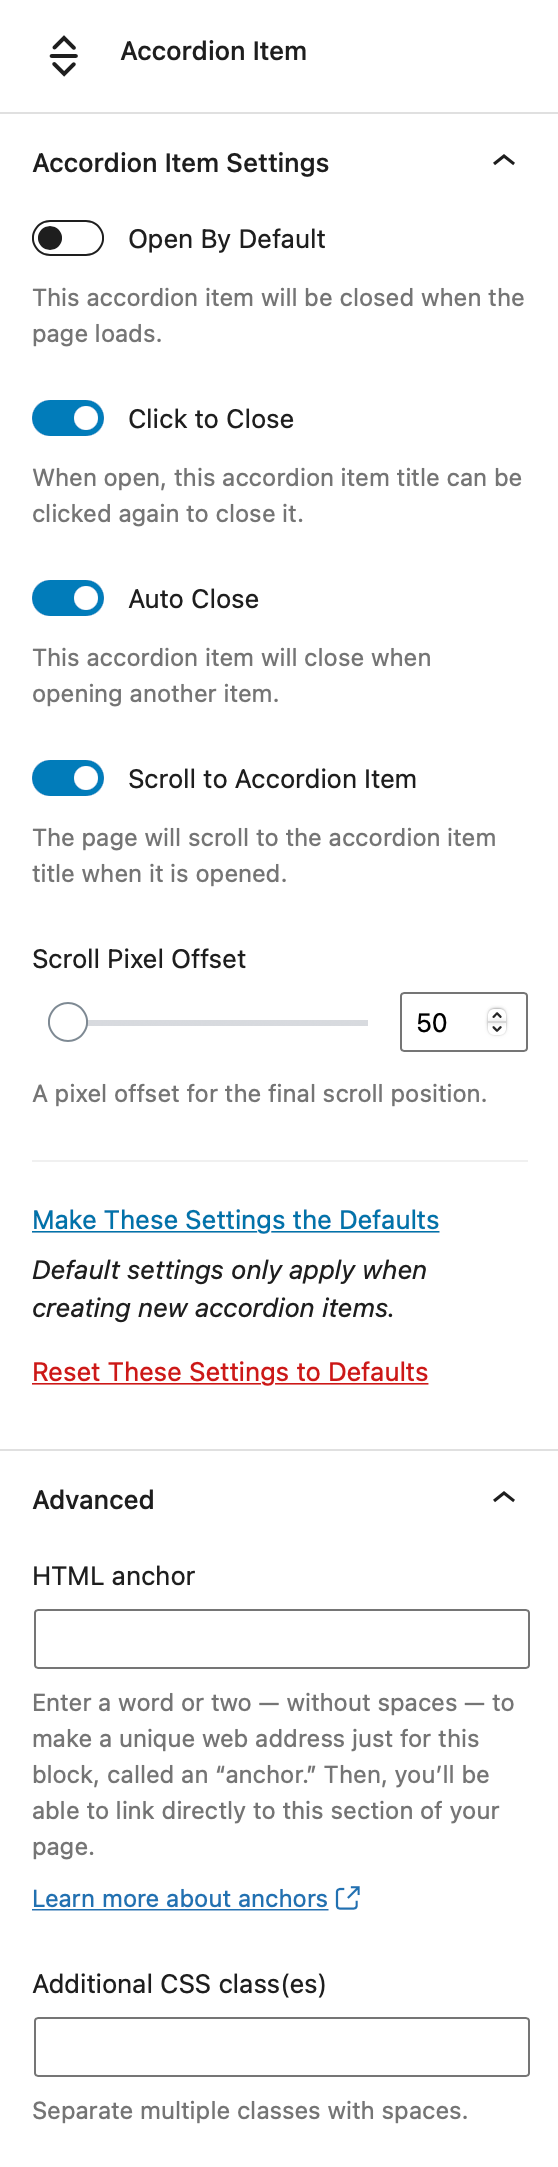Increase pixel offset with the up stepper arrow
Viewport: 558px width, 2167px height.
(497, 1015)
